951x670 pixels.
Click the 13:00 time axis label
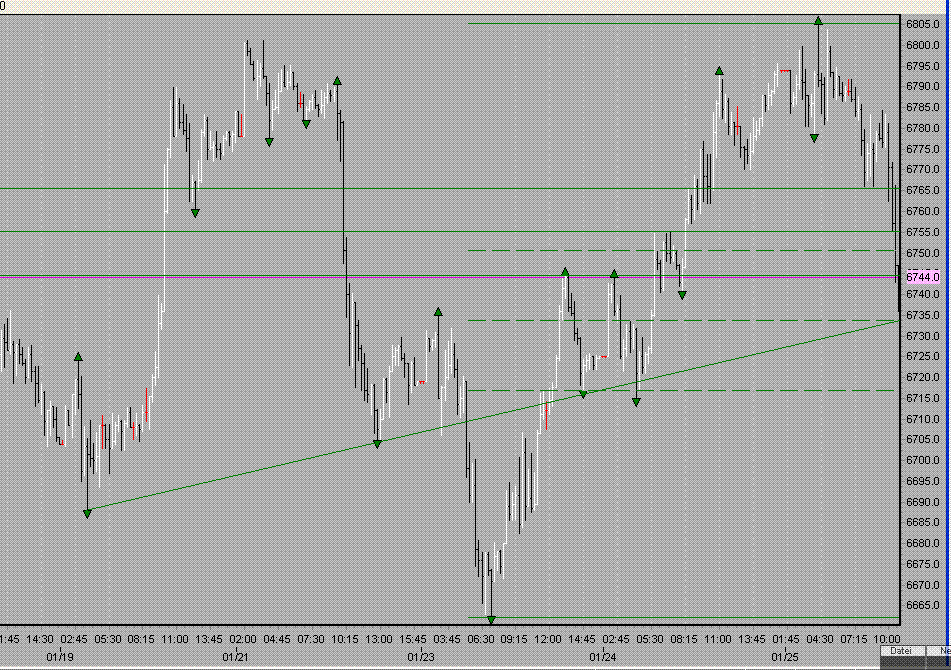(378, 639)
